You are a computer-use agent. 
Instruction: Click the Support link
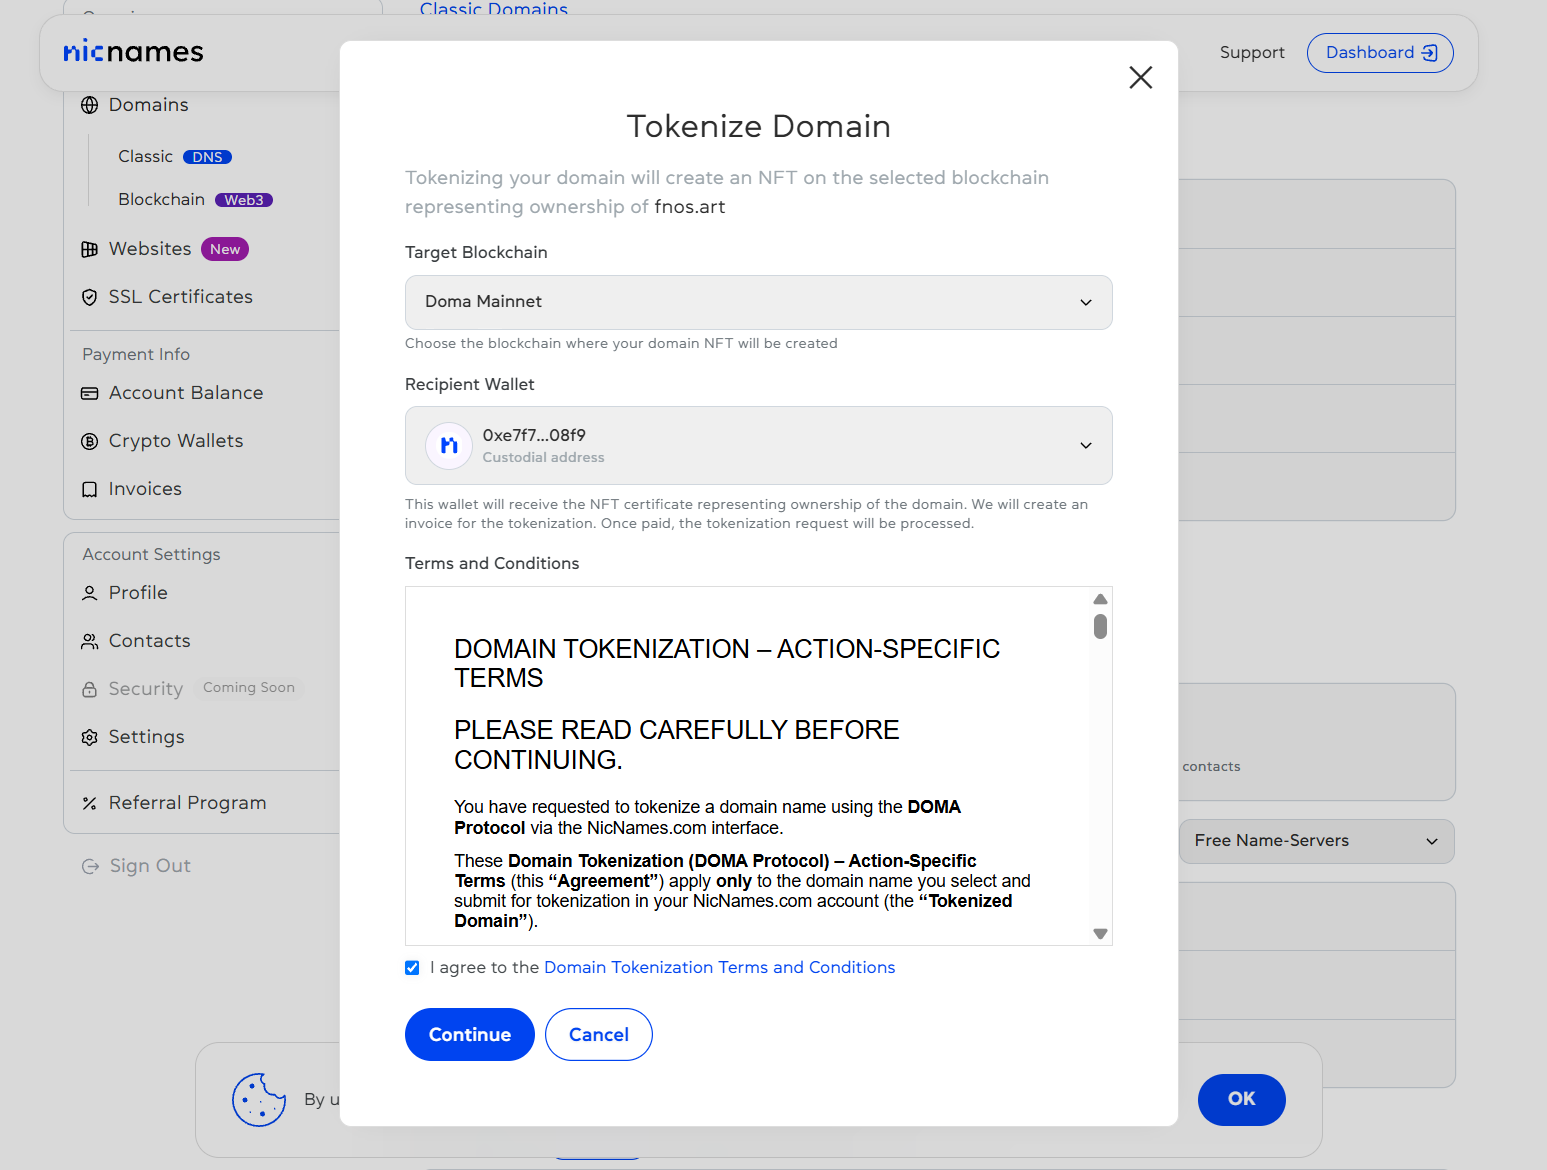point(1252,53)
